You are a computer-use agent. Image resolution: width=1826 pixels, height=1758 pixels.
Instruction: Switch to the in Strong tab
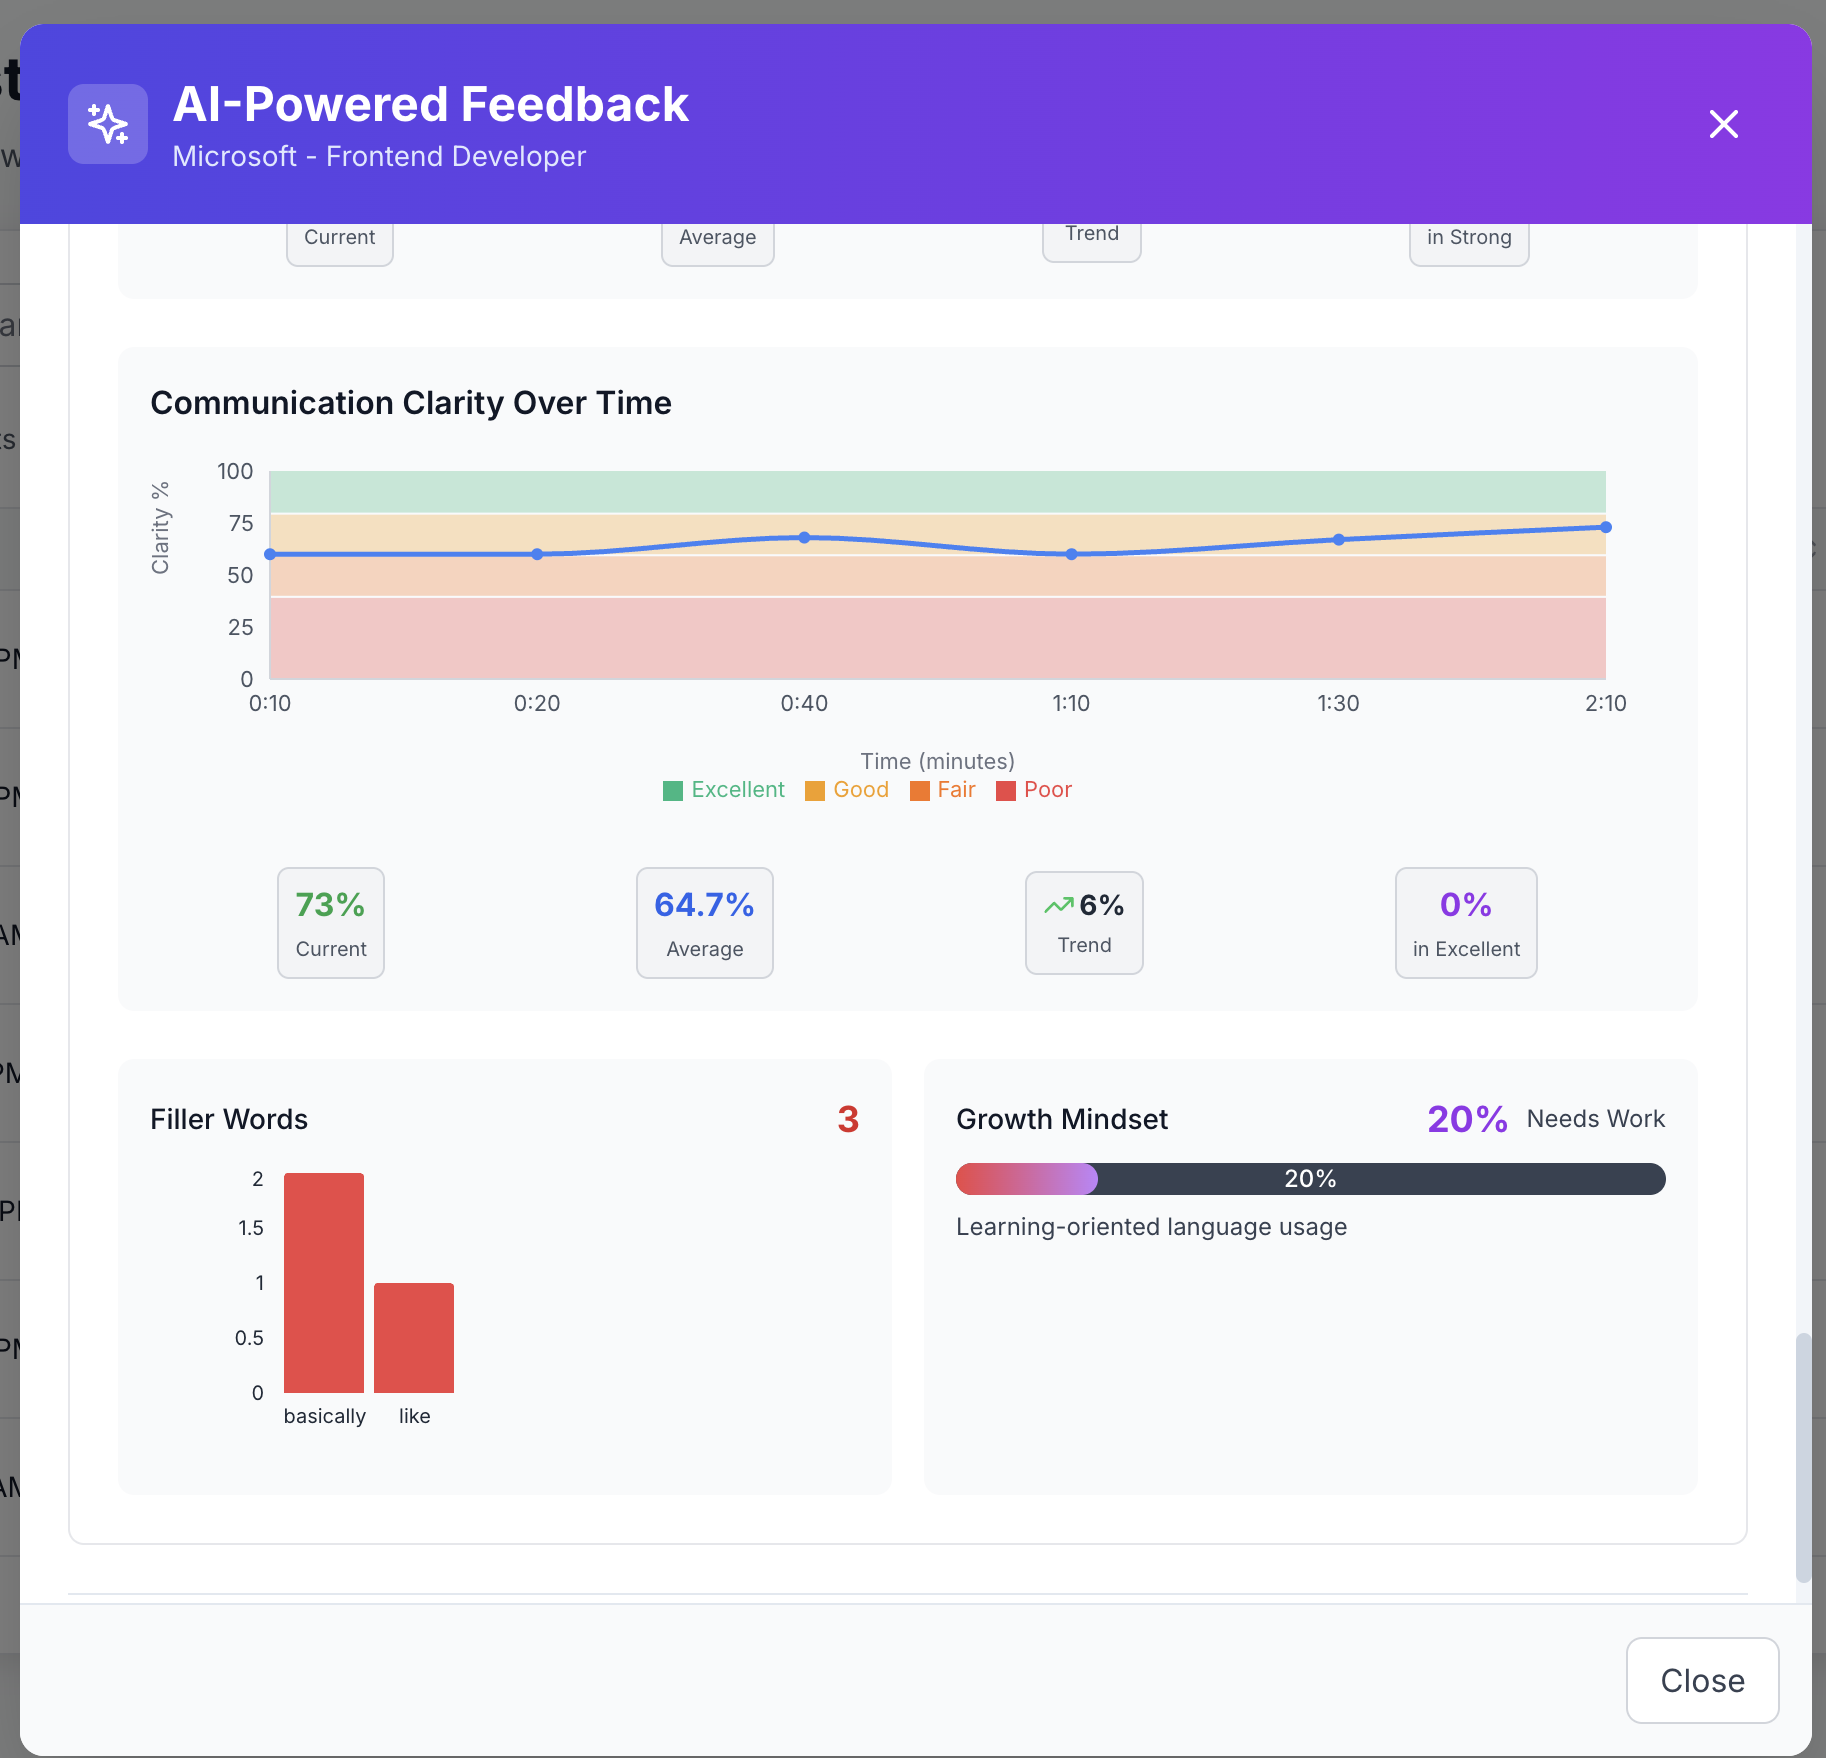pyautogui.click(x=1468, y=238)
